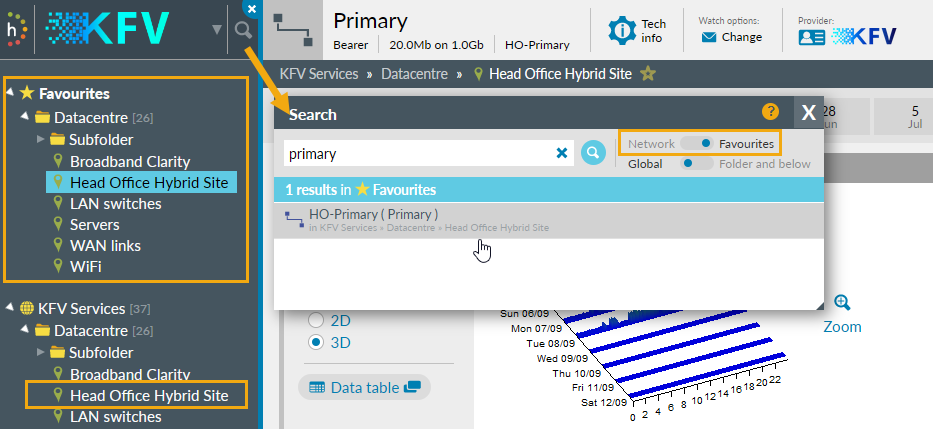933x429 pixels.
Task: Select the 3D radio button
Action: (316, 342)
